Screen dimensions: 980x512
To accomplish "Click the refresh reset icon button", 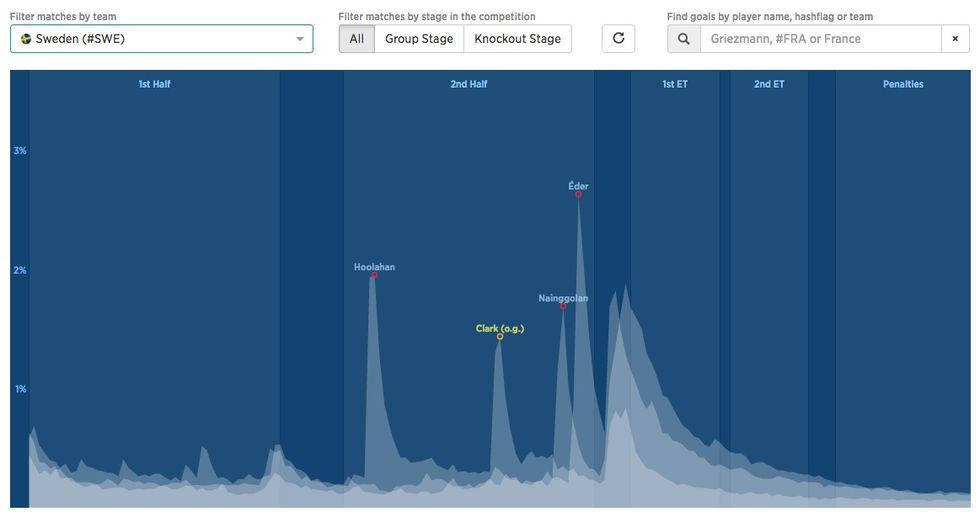I will (618, 39).
